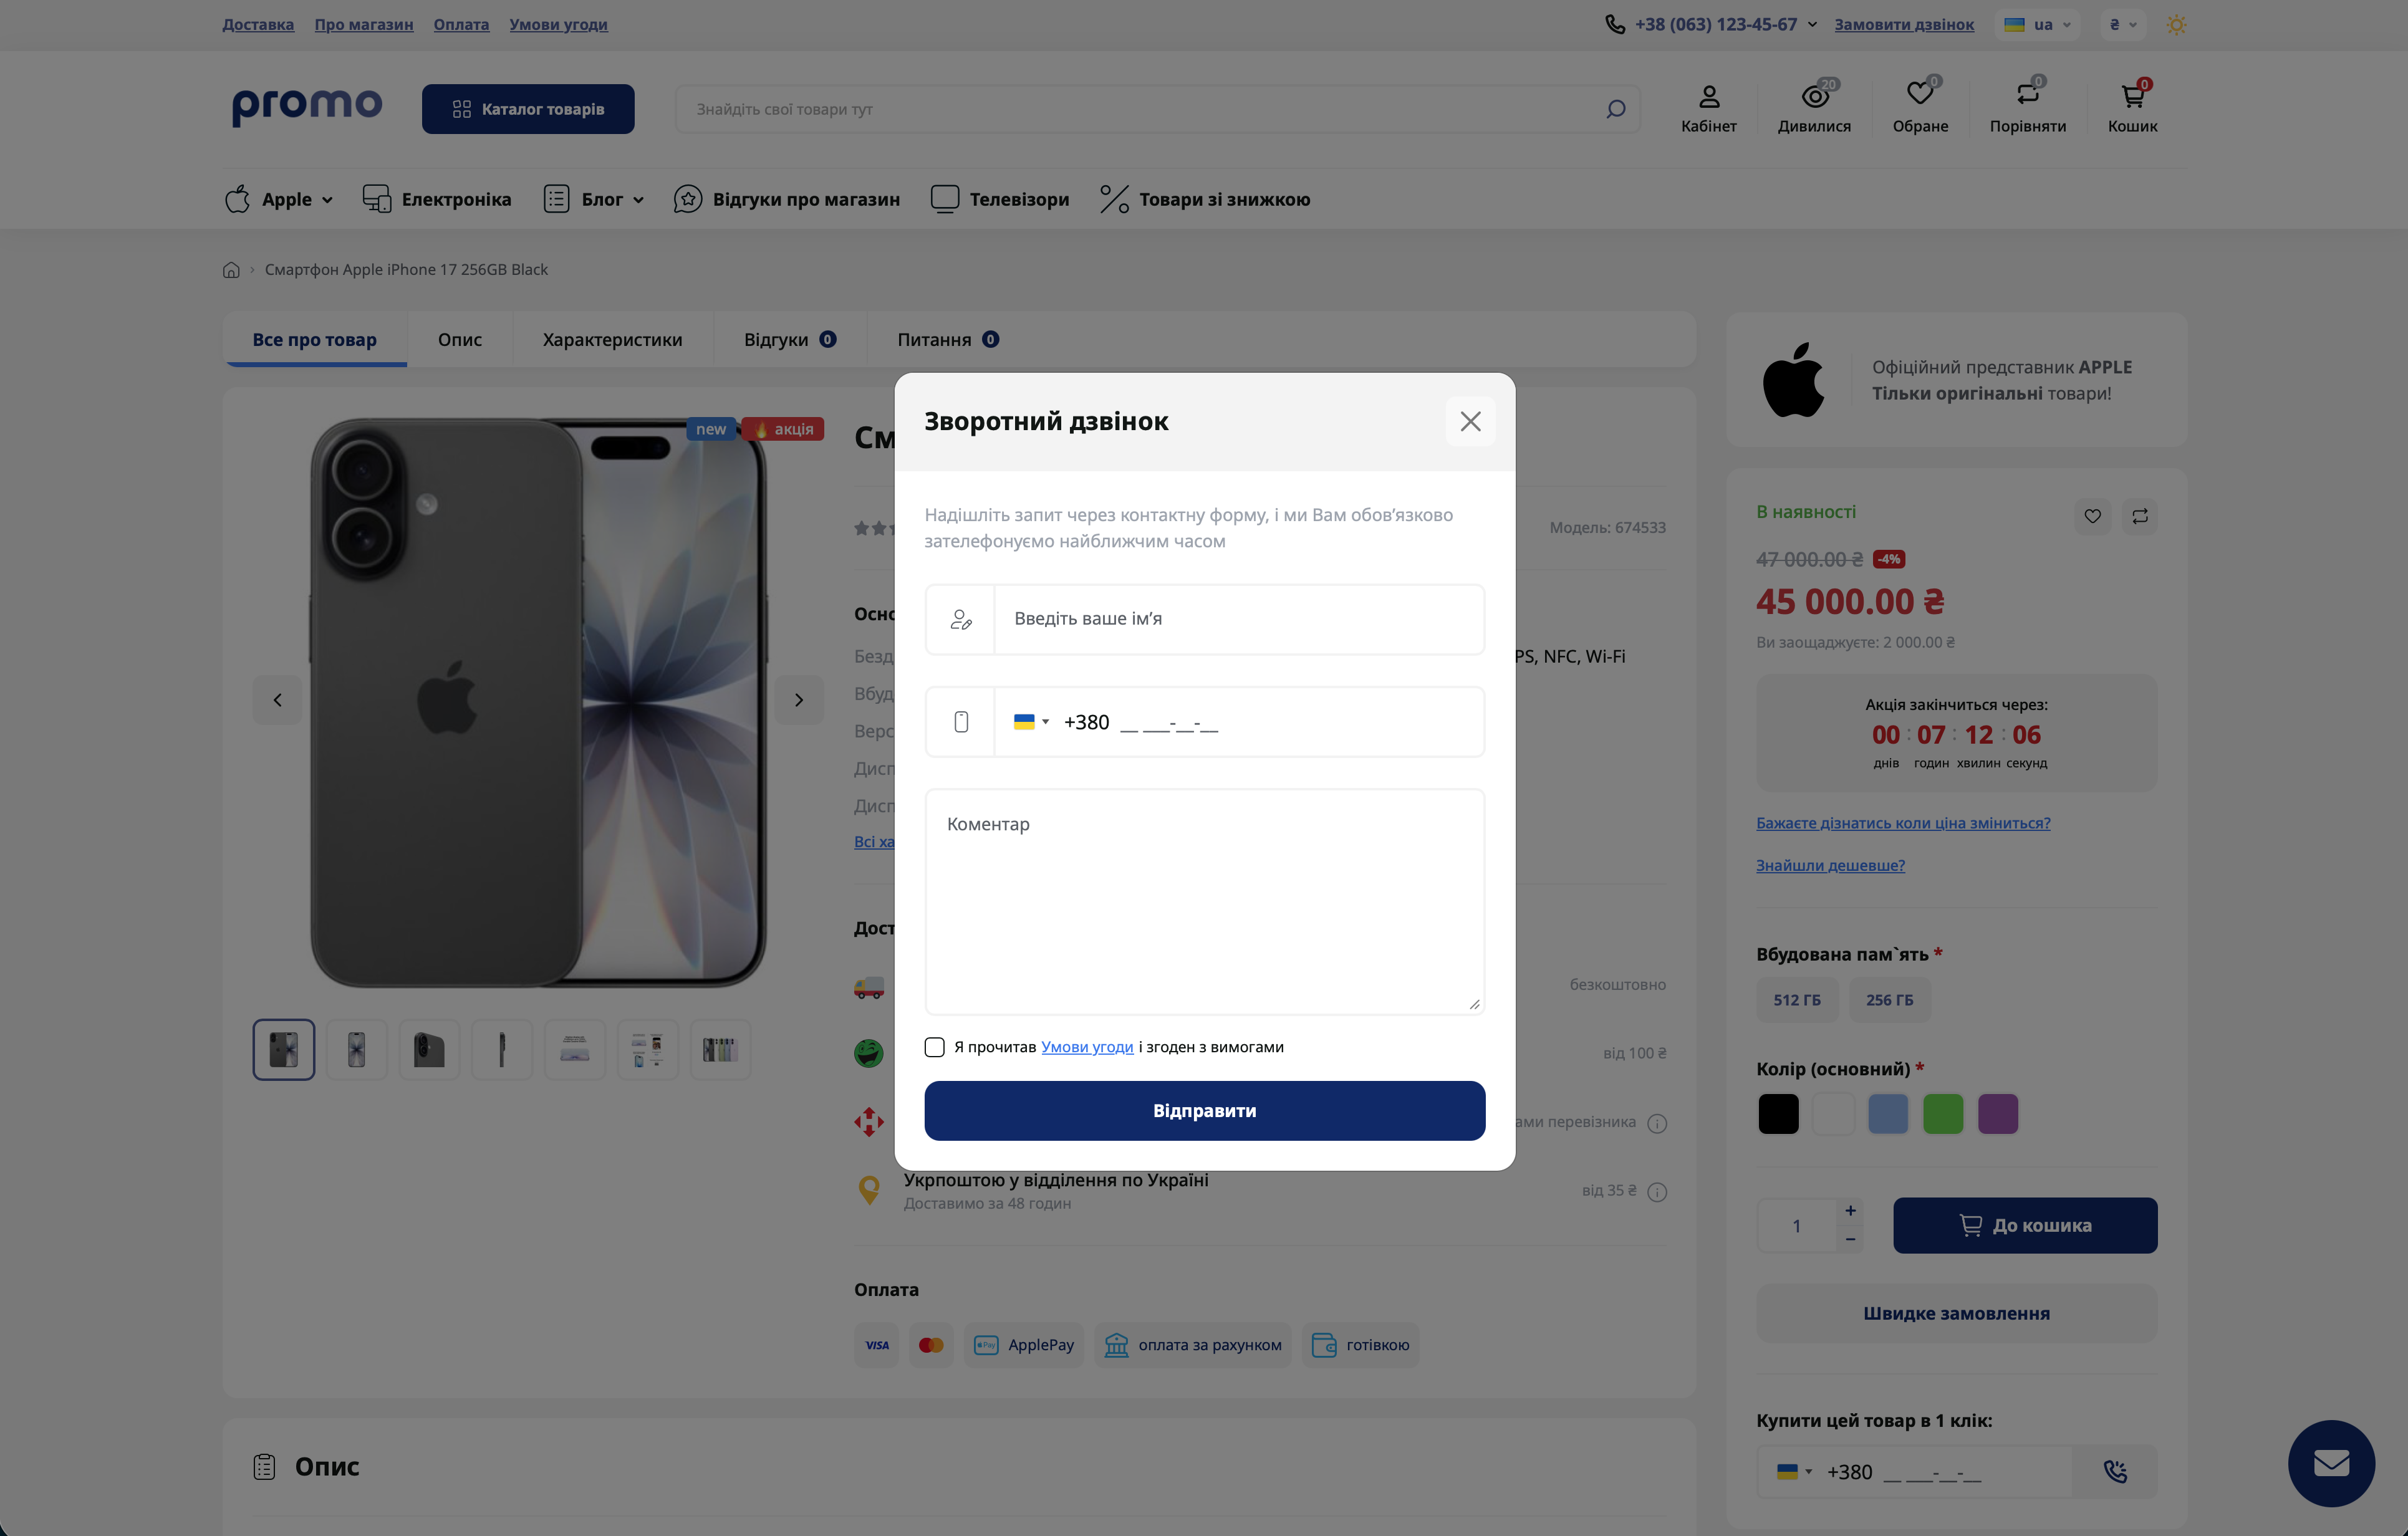Switch to the Характеристики tab
The width and height of the screenshot is (2408, 1536).
click(x=612, y=340)
